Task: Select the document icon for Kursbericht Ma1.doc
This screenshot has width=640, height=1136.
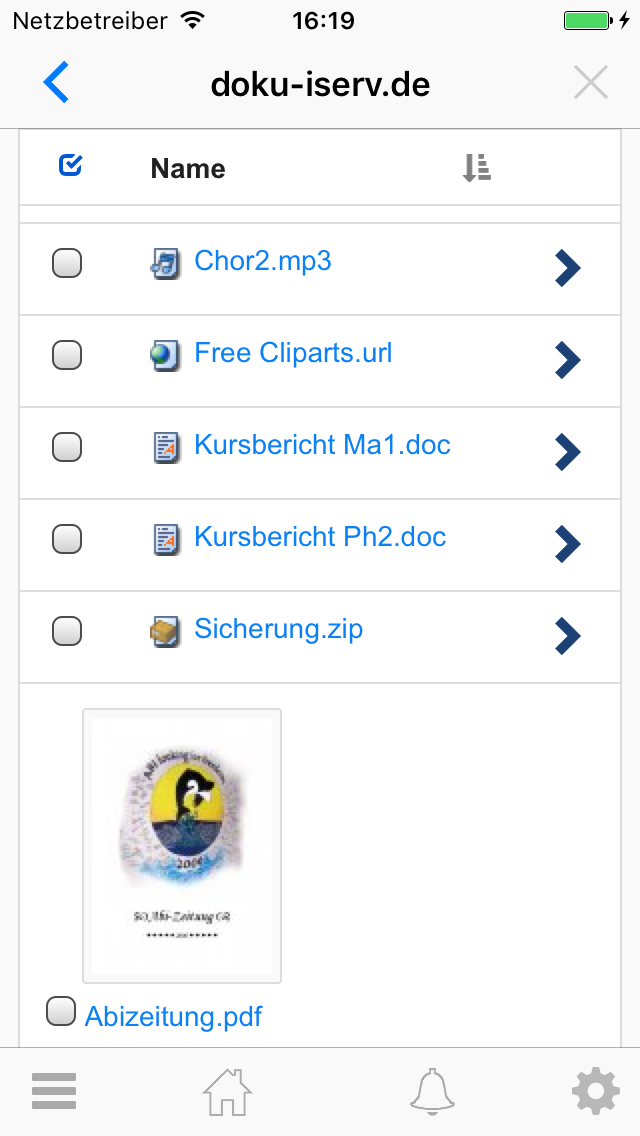Action: click(x=167, y=445)
